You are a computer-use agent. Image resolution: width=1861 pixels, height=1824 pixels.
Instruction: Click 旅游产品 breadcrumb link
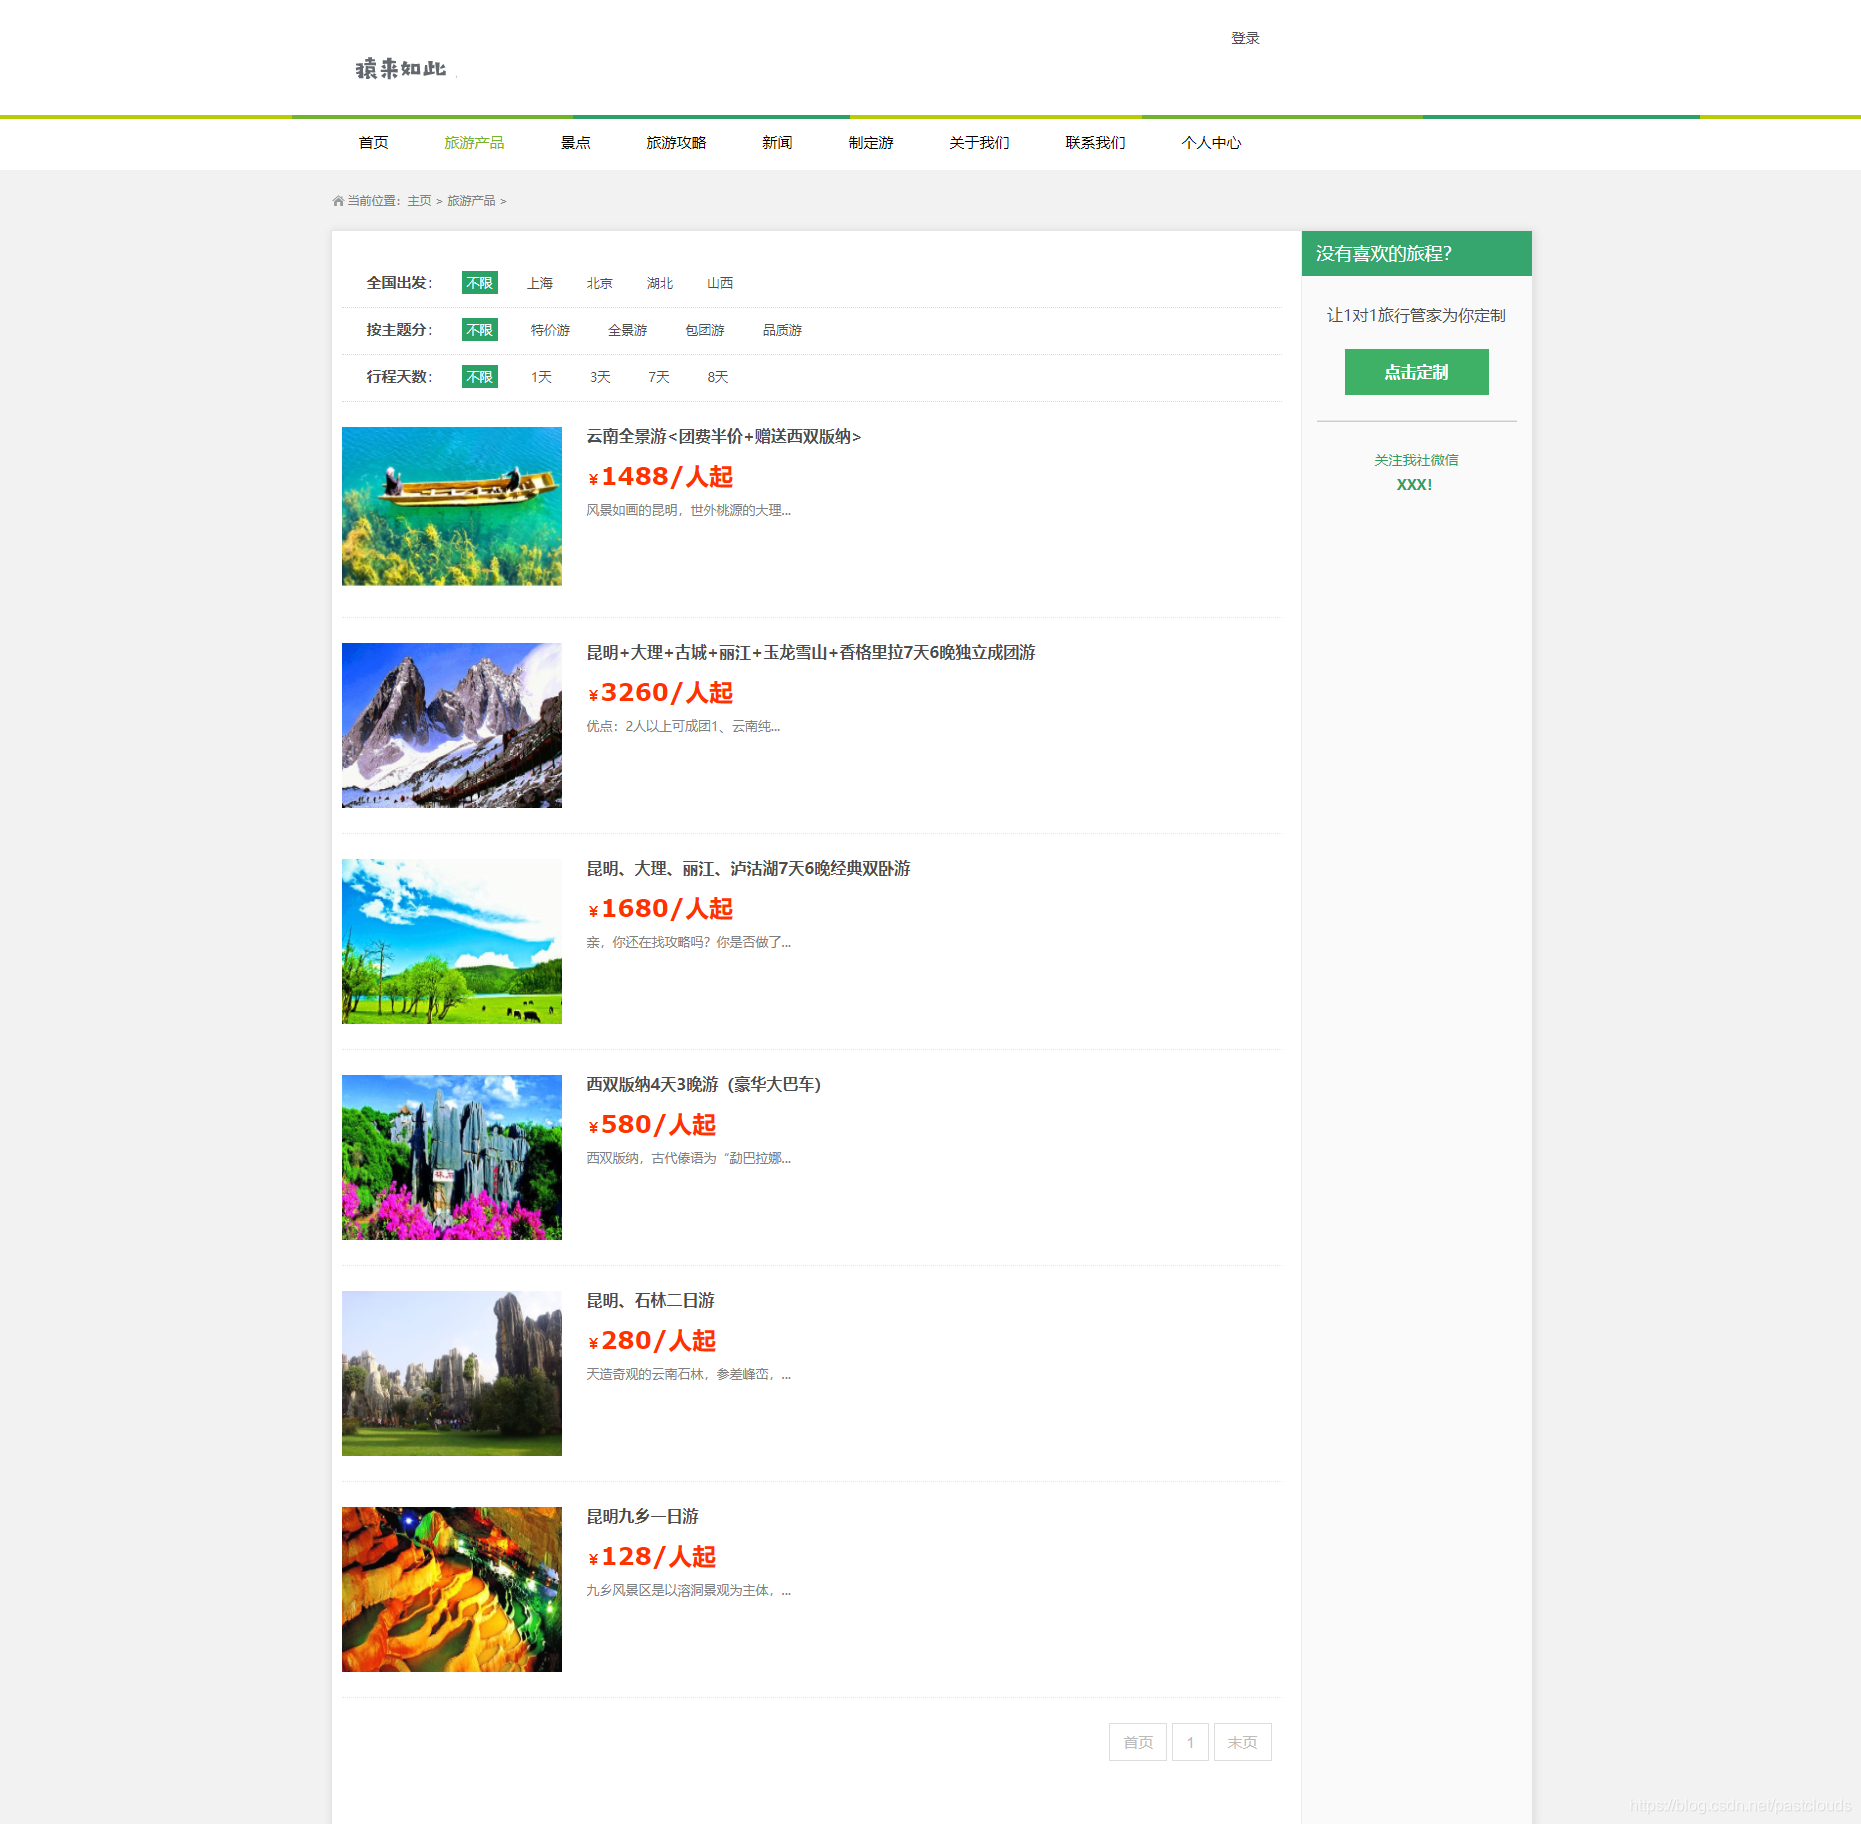click(x=471, y=201)
